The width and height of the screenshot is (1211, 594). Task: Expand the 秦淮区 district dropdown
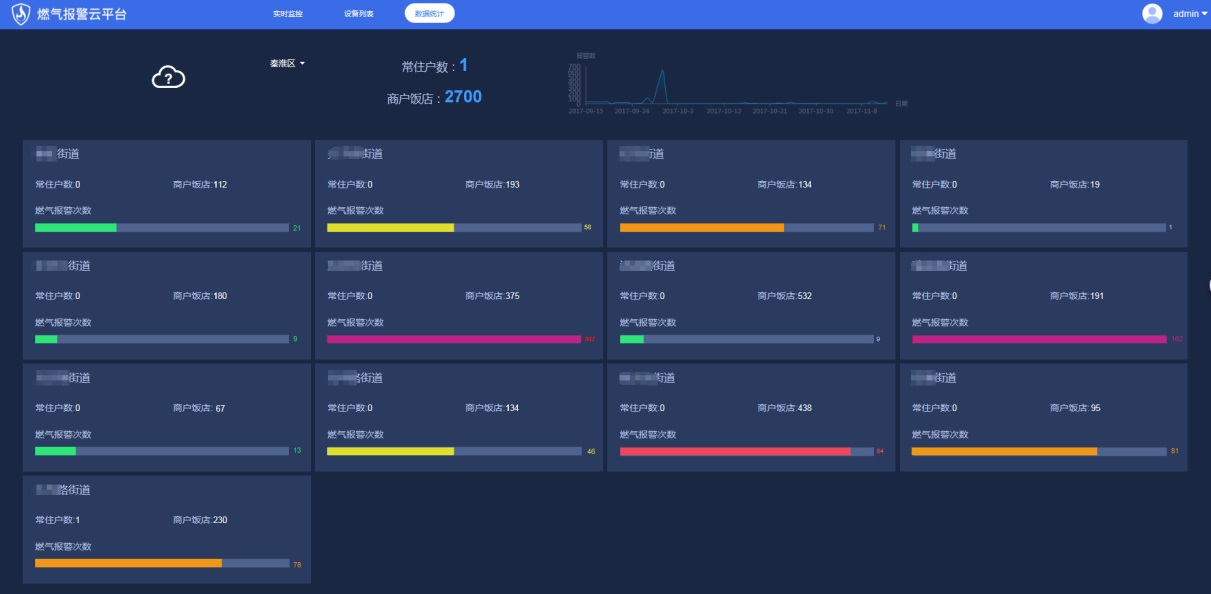click(287, 63)
